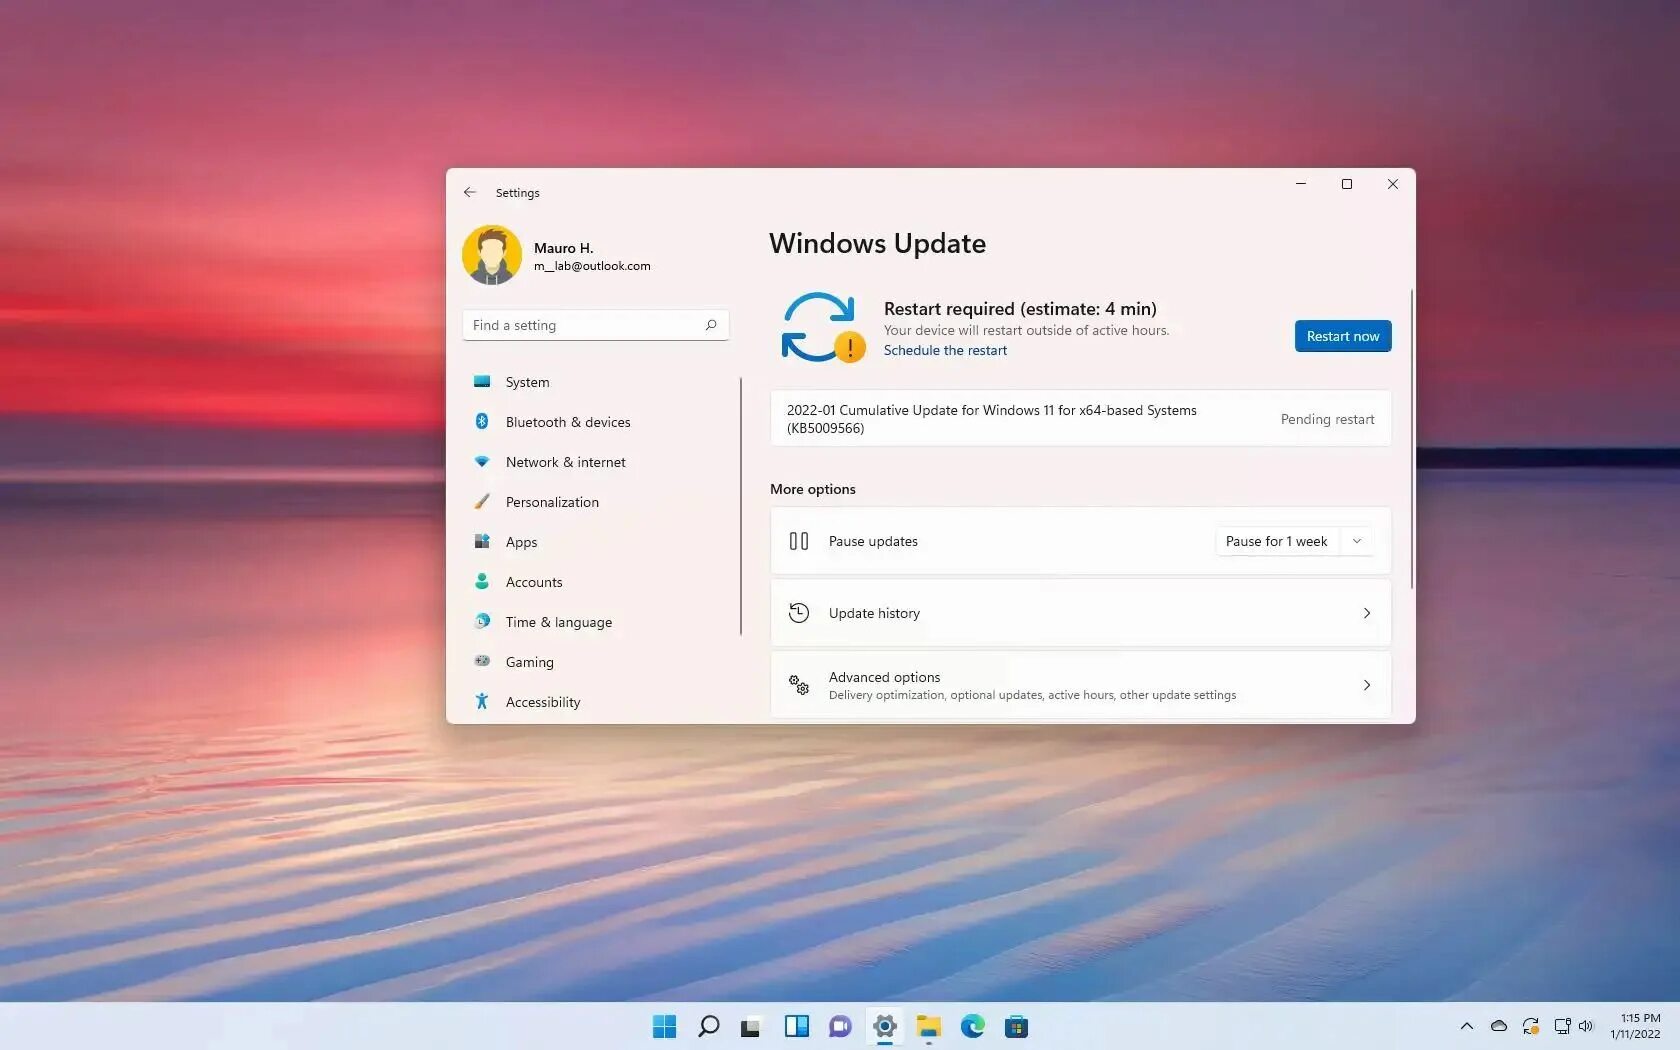Open Update history
Screen dimensions: 1680x1050
coord(1081,613)
